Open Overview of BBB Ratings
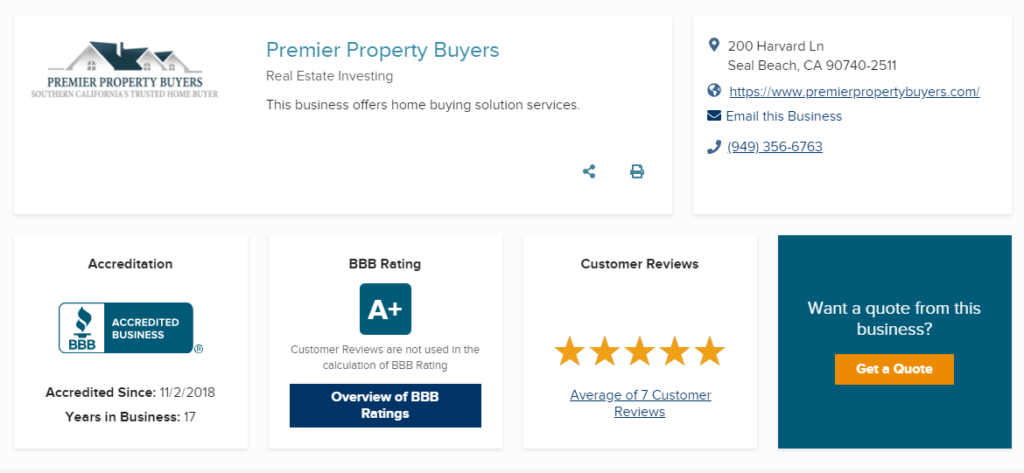This screenshot has height=473, width=1024. coord(385,405)
